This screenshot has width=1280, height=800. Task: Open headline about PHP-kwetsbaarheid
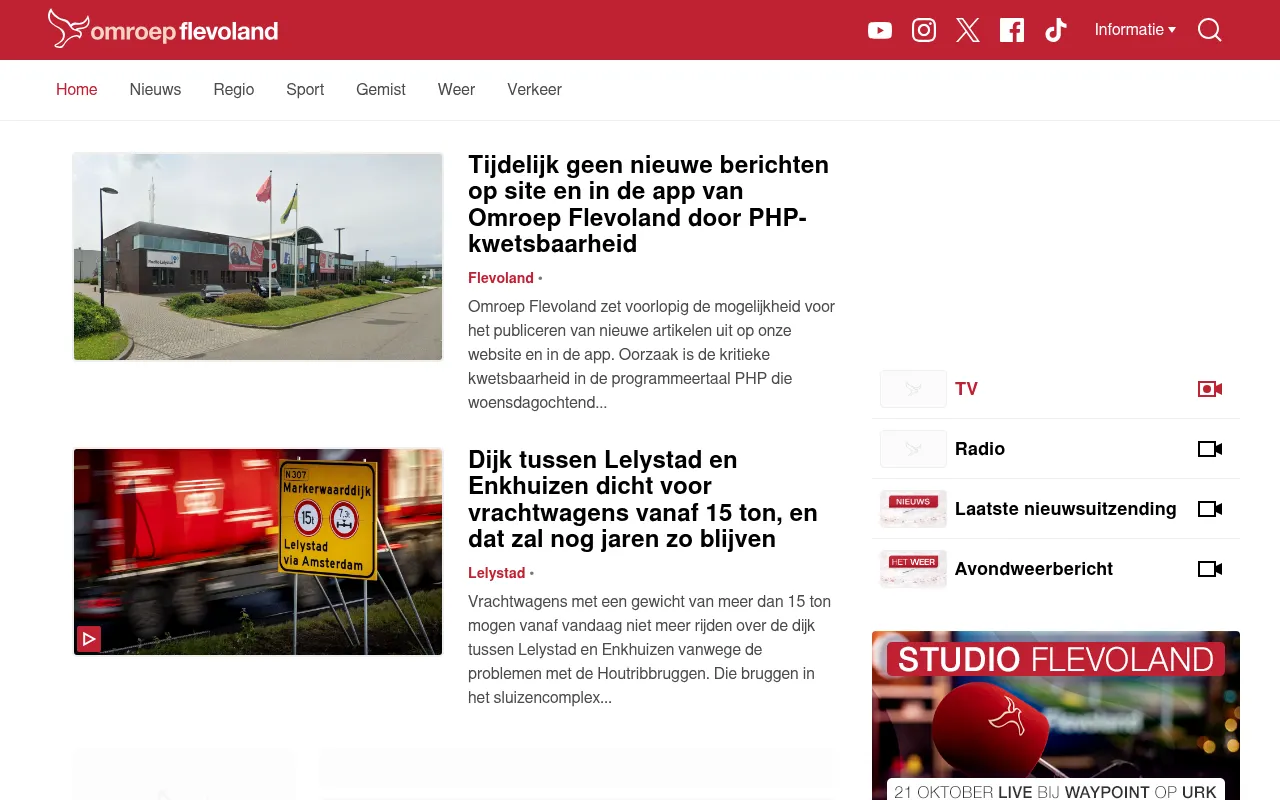pos(650,204)
